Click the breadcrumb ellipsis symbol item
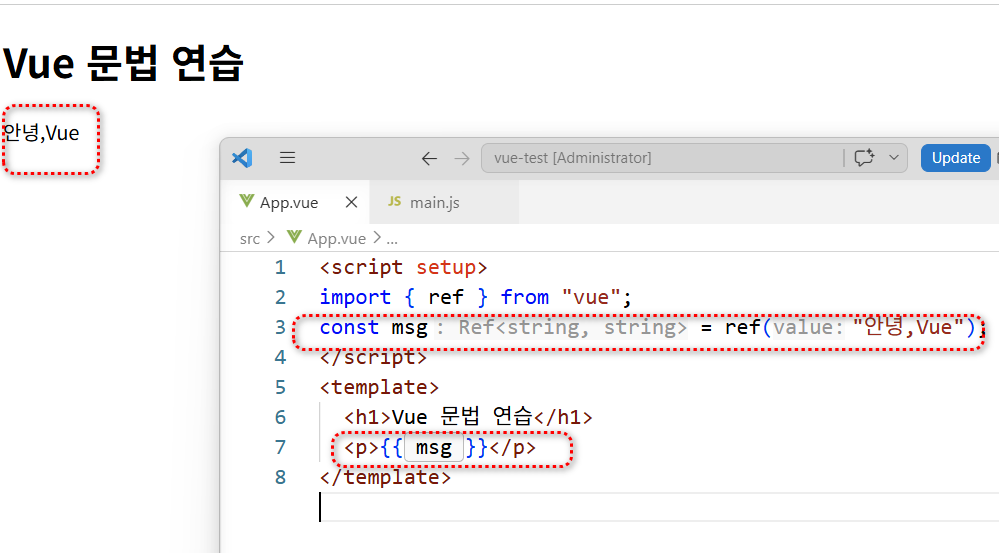Viewport: 999px width, 553px height. coord(392,240)
